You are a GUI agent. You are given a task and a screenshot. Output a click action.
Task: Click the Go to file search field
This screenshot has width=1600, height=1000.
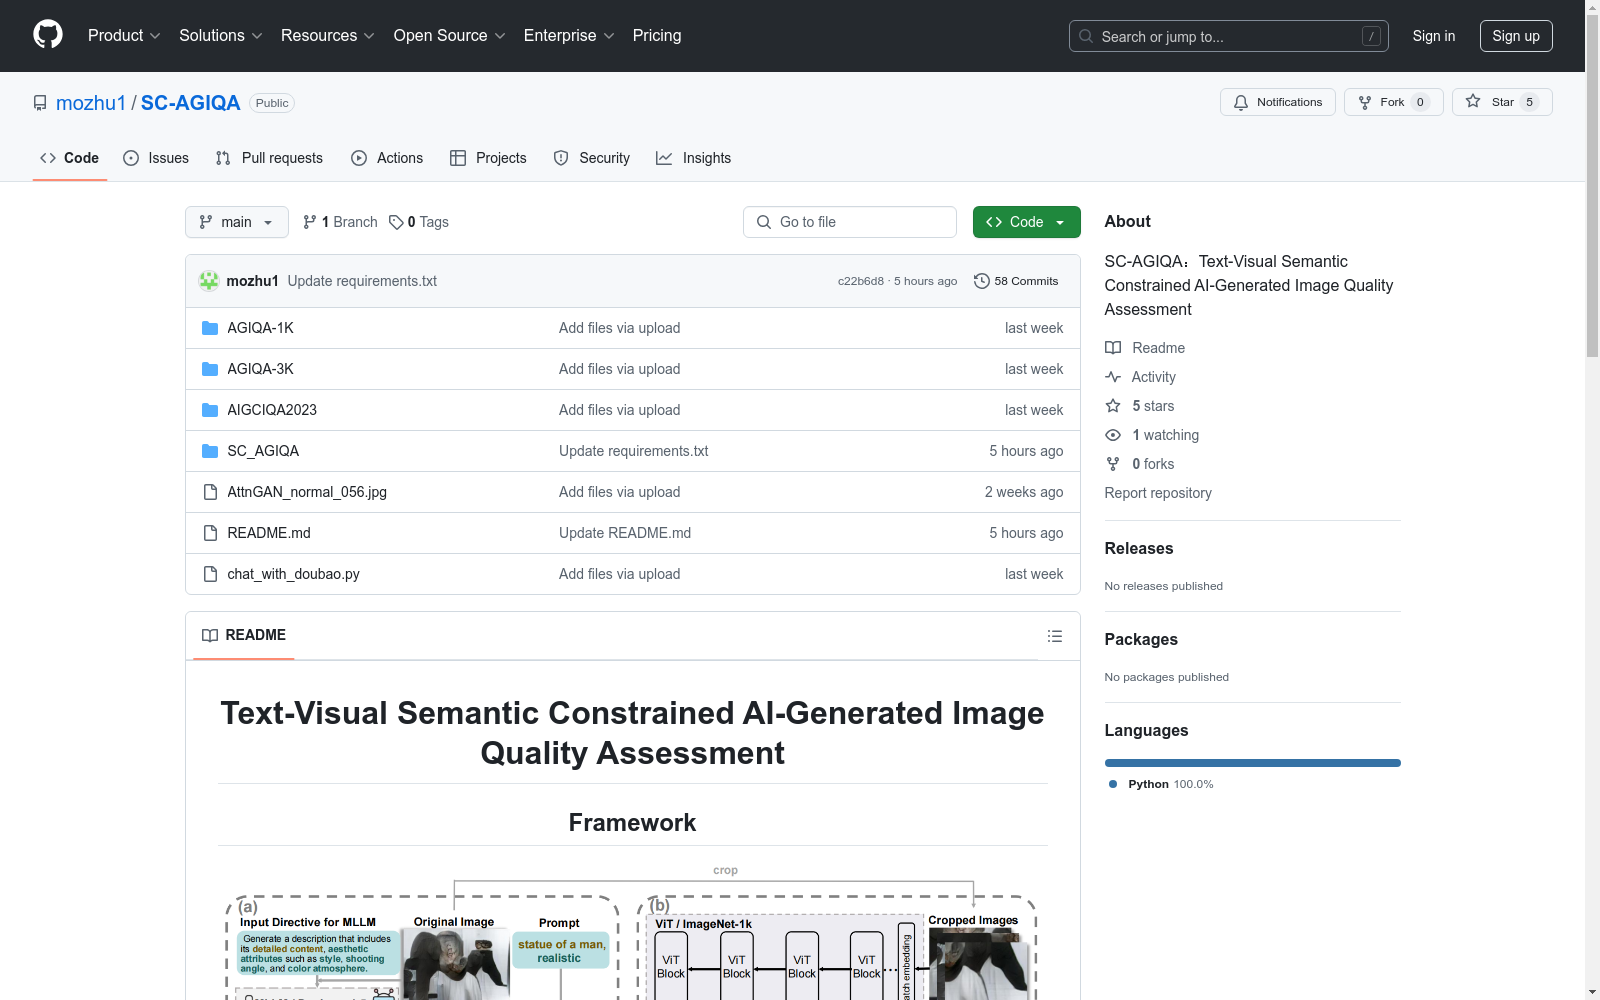coord(850,222)
